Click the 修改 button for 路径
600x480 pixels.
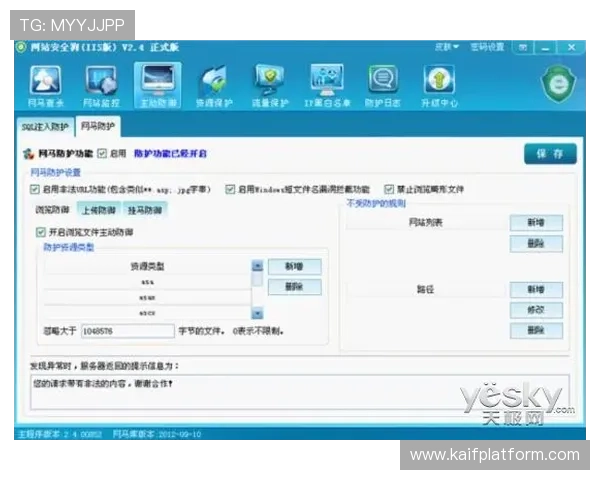[536, 310]
